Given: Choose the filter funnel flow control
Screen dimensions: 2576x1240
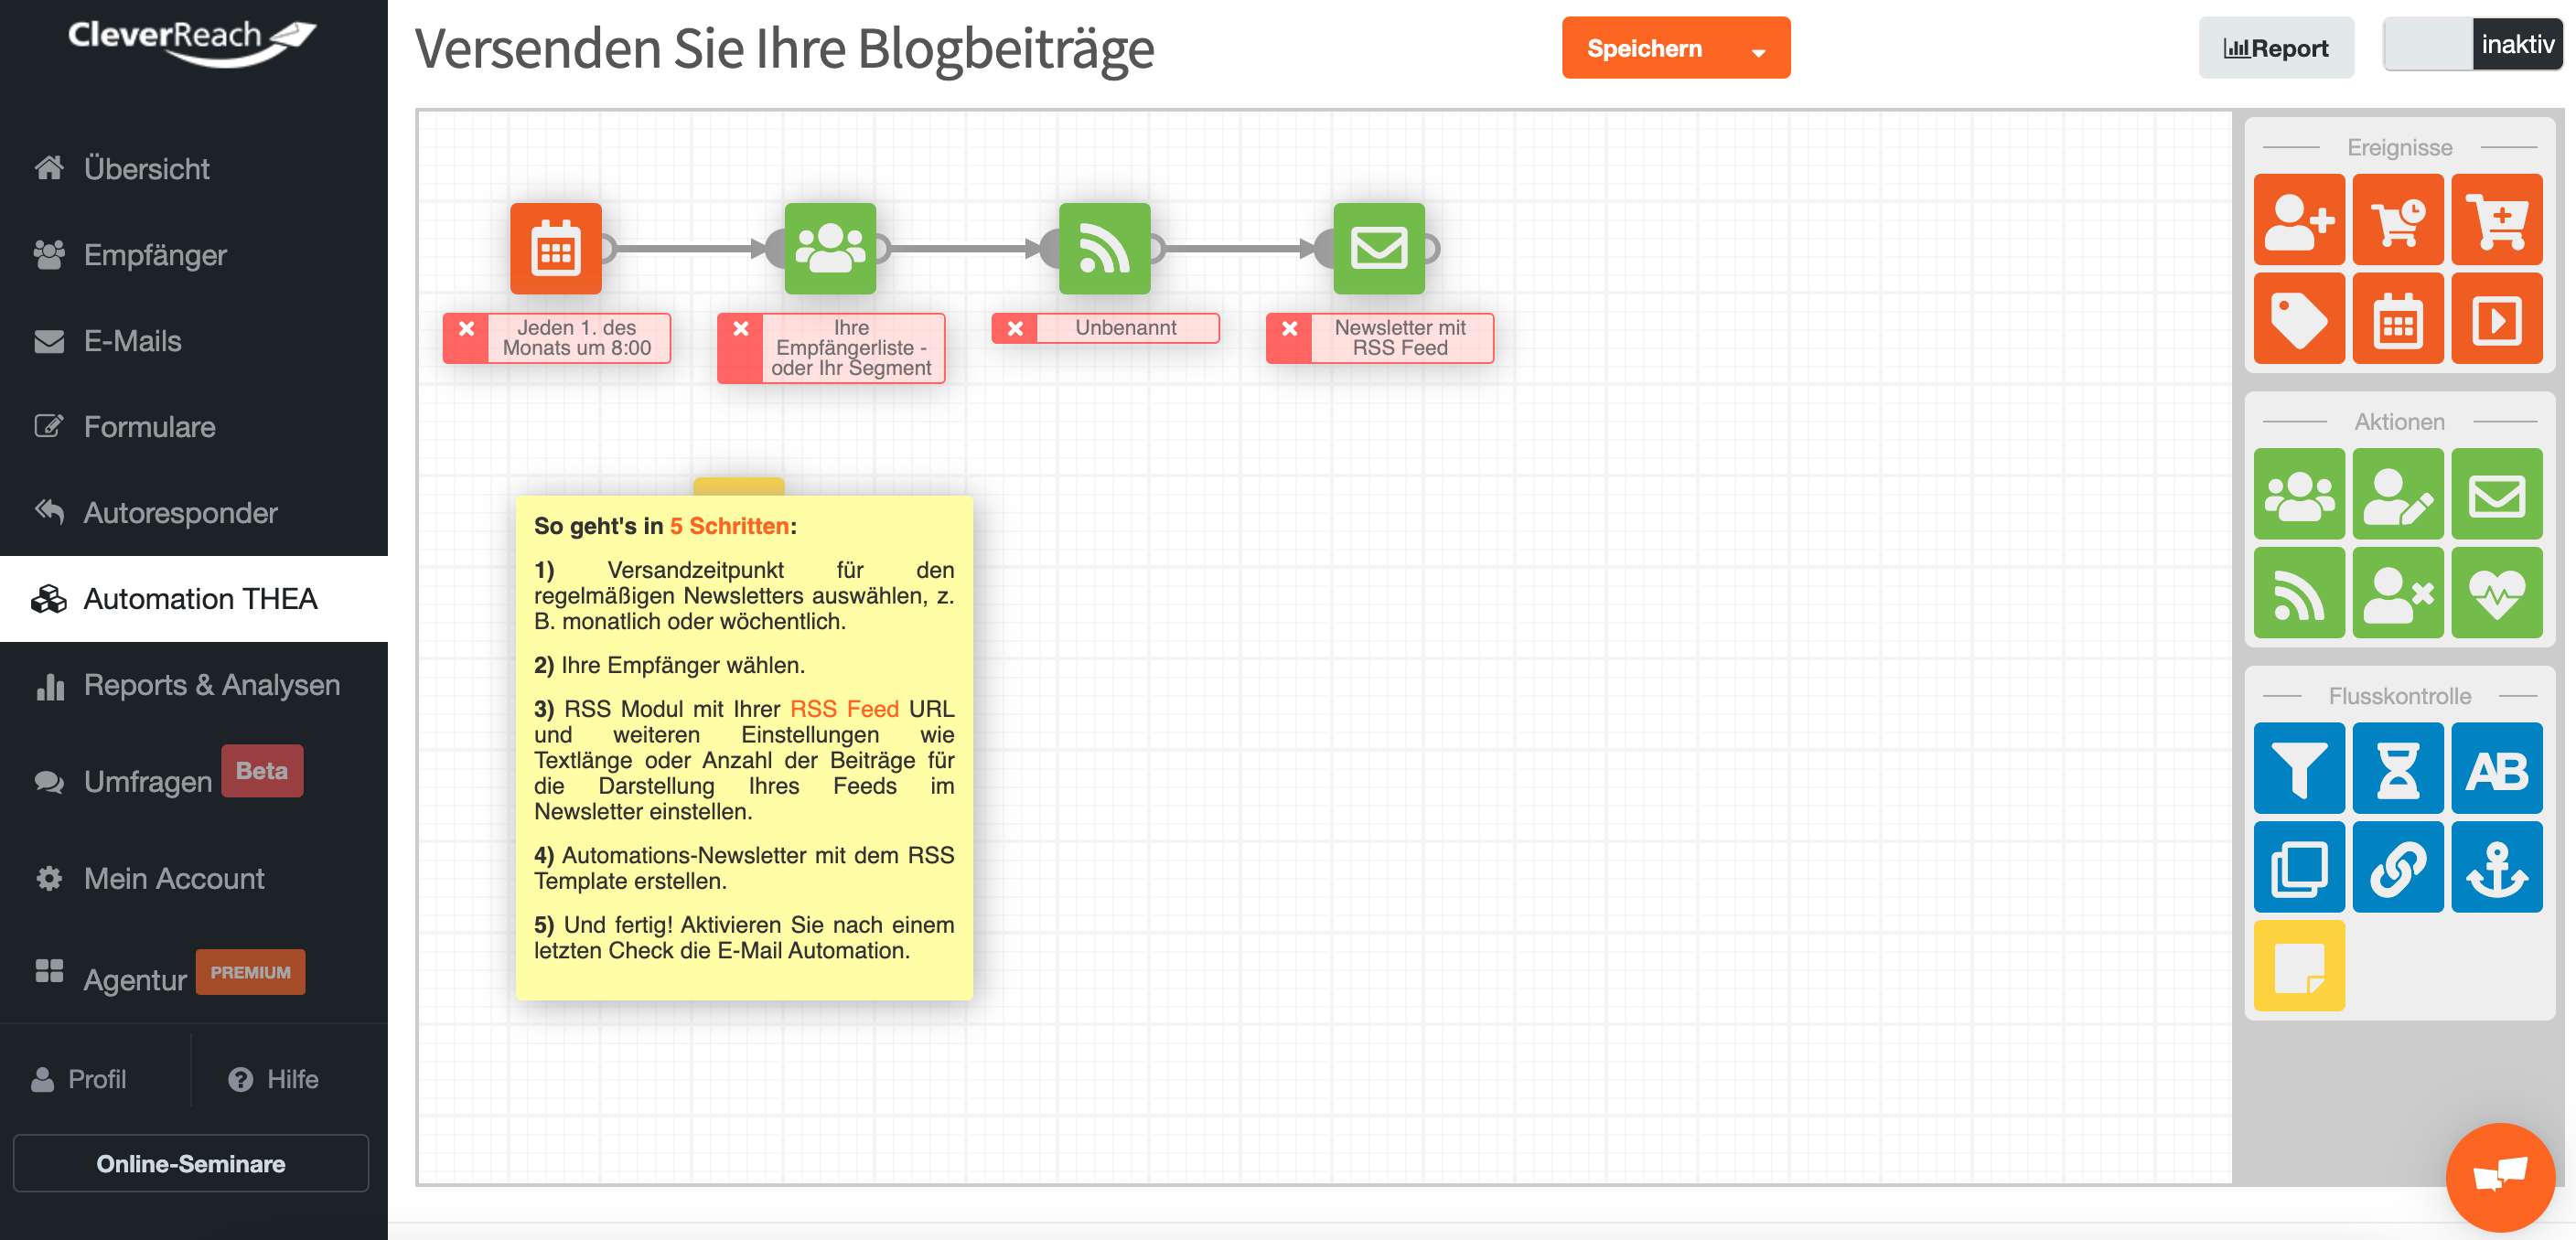Looking at the screenshot, I should (2298, 768).
